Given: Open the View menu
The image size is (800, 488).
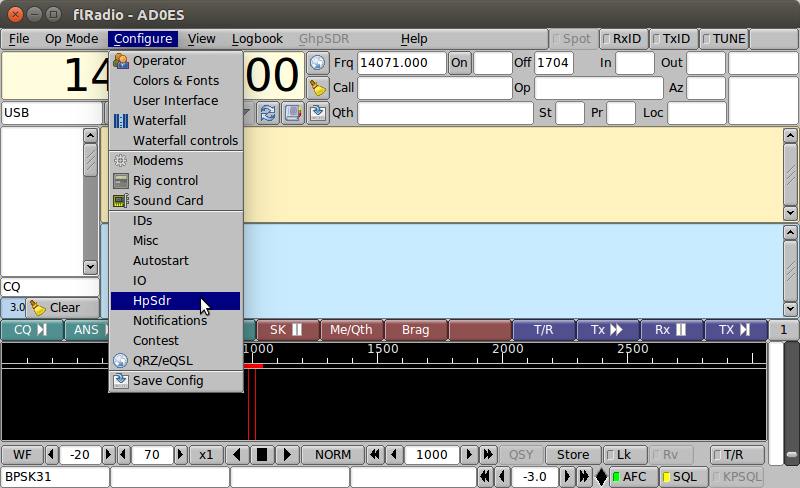Looking at the screenshot, I should [x=201, y=39].
